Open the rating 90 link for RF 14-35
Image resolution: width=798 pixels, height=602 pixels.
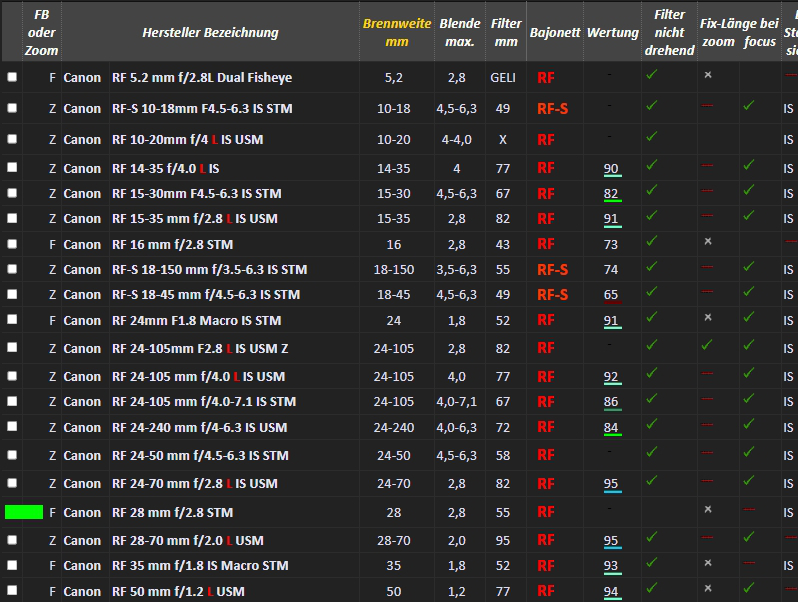(x=611, y=169)
